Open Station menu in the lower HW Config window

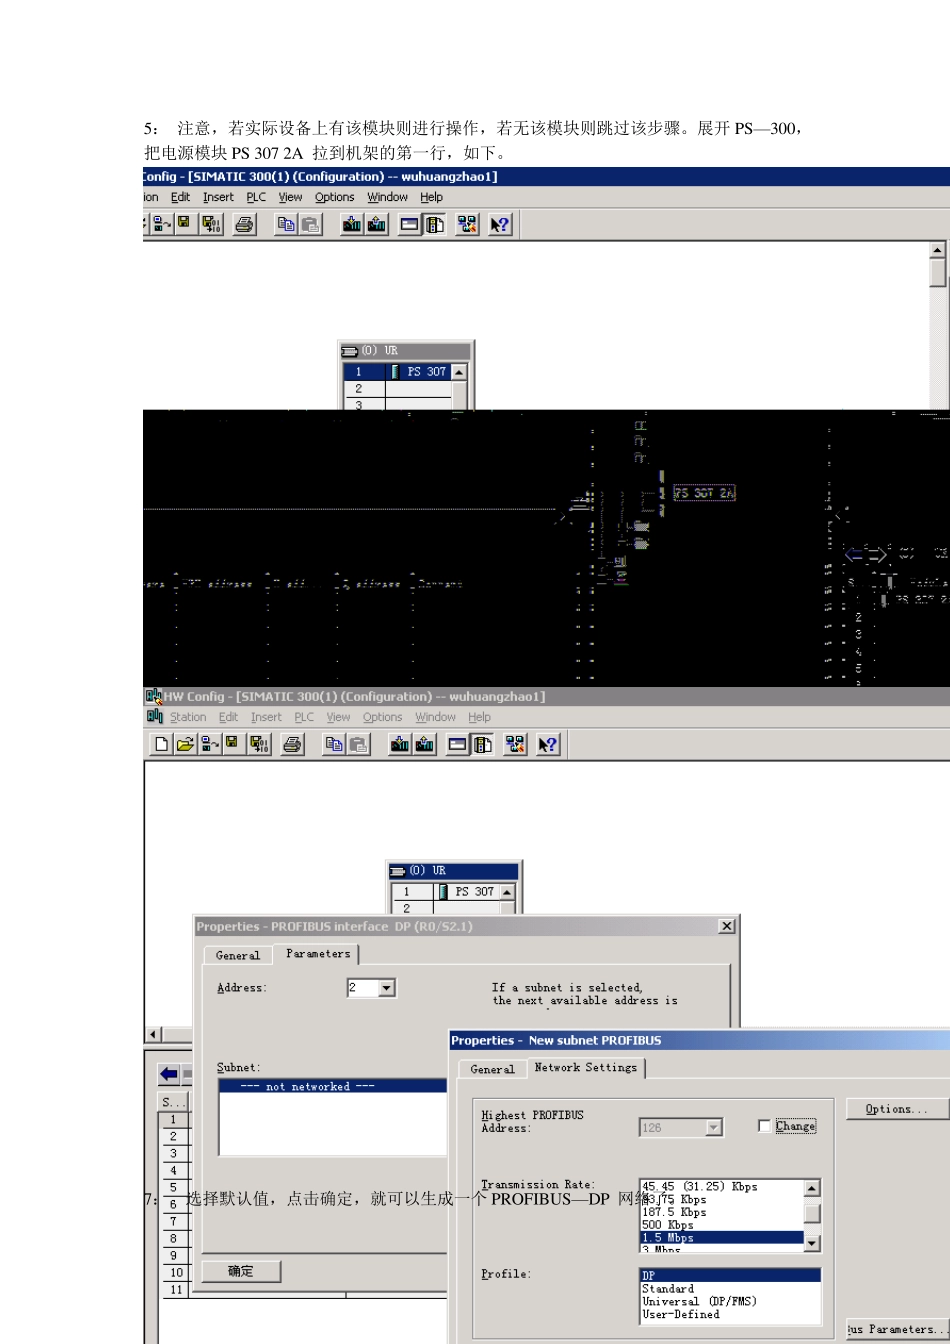tap(188, 717)
